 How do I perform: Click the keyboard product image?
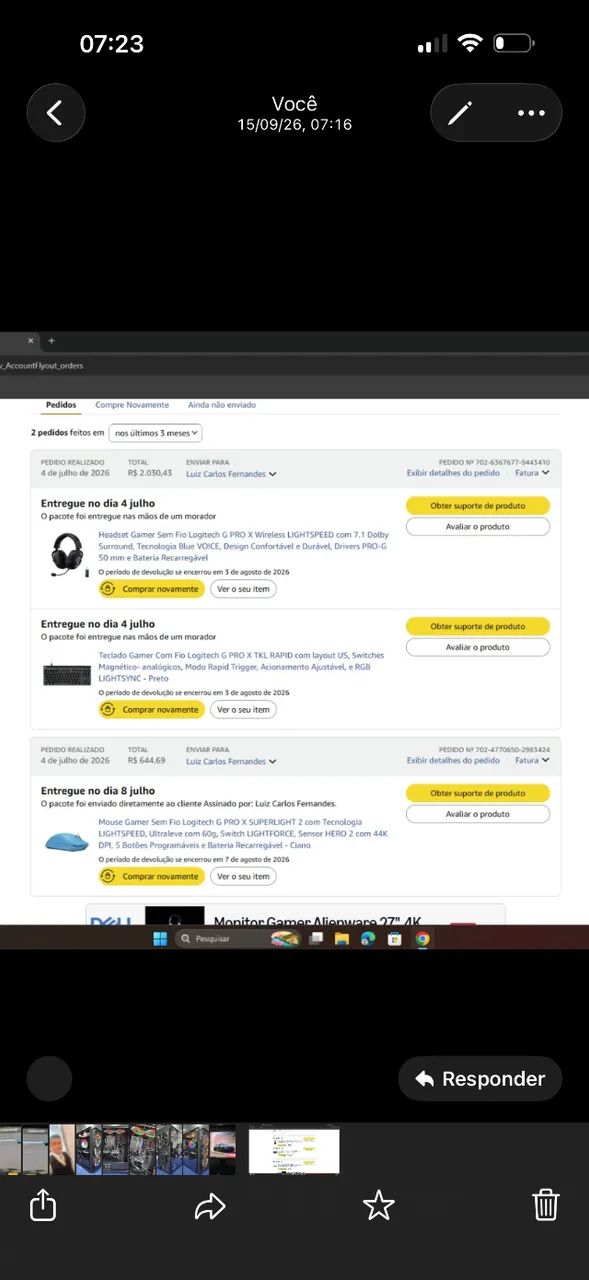click(x=66, y=674)
